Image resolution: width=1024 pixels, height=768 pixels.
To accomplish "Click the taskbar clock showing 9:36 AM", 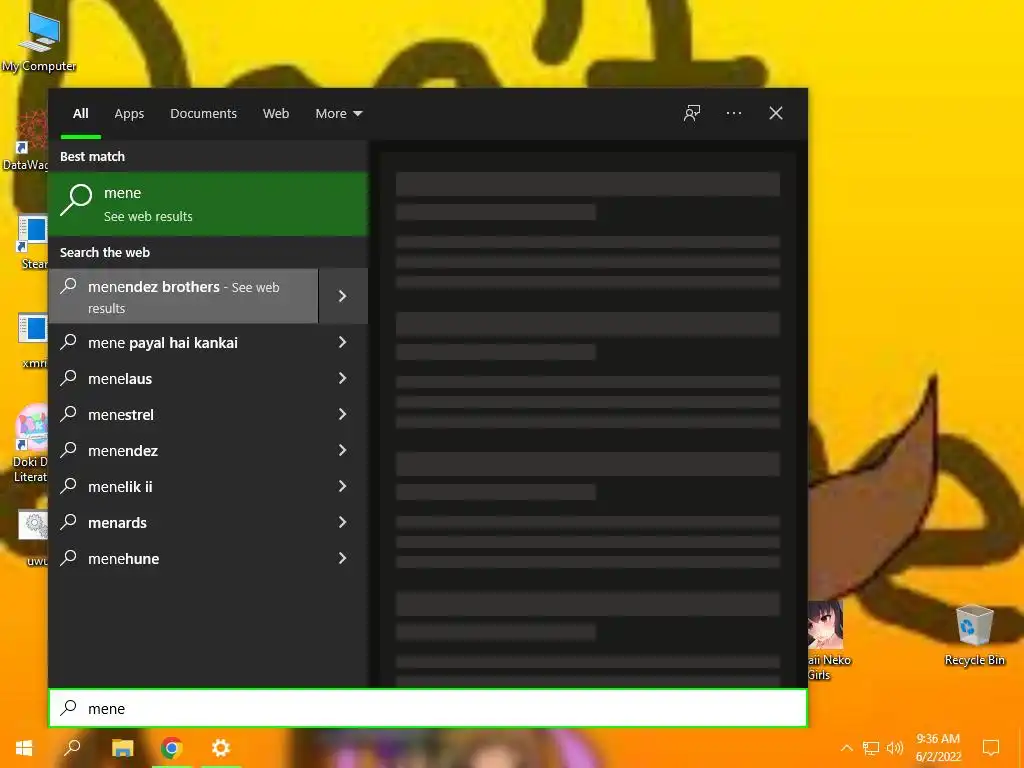I will point(938,747).
